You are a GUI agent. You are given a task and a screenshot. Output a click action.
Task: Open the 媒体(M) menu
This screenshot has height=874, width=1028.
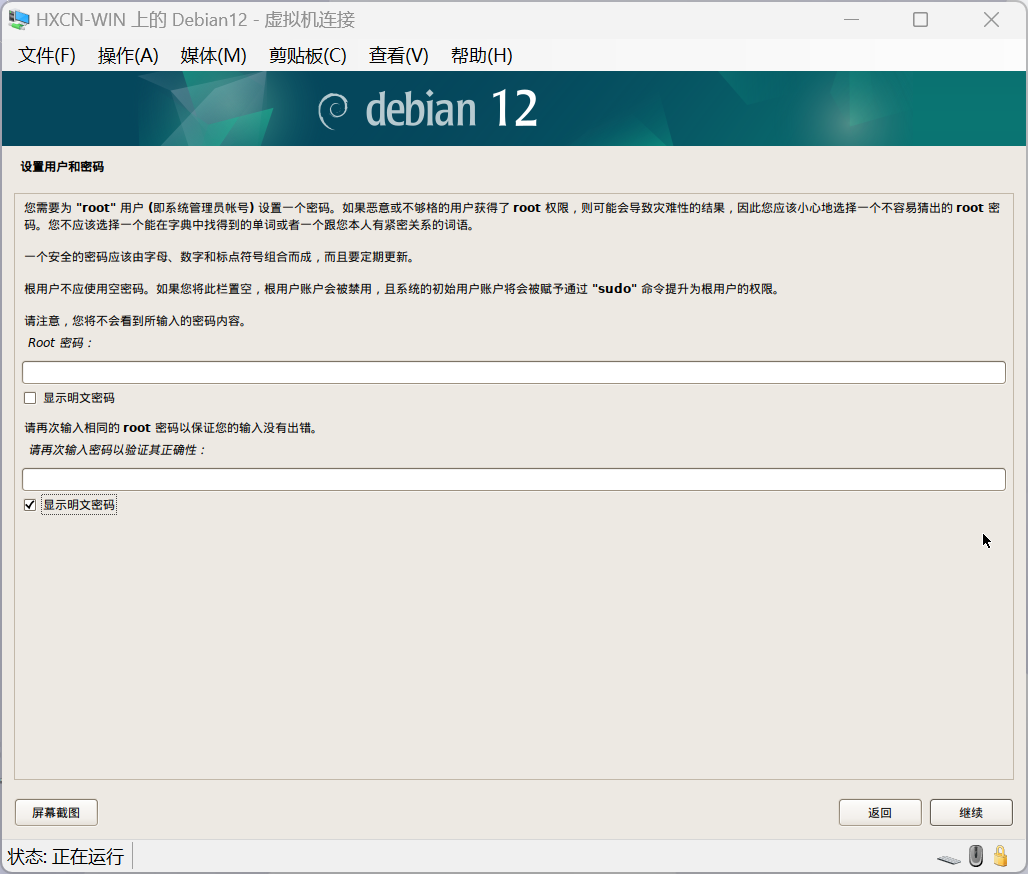click(x=213, y=56)
